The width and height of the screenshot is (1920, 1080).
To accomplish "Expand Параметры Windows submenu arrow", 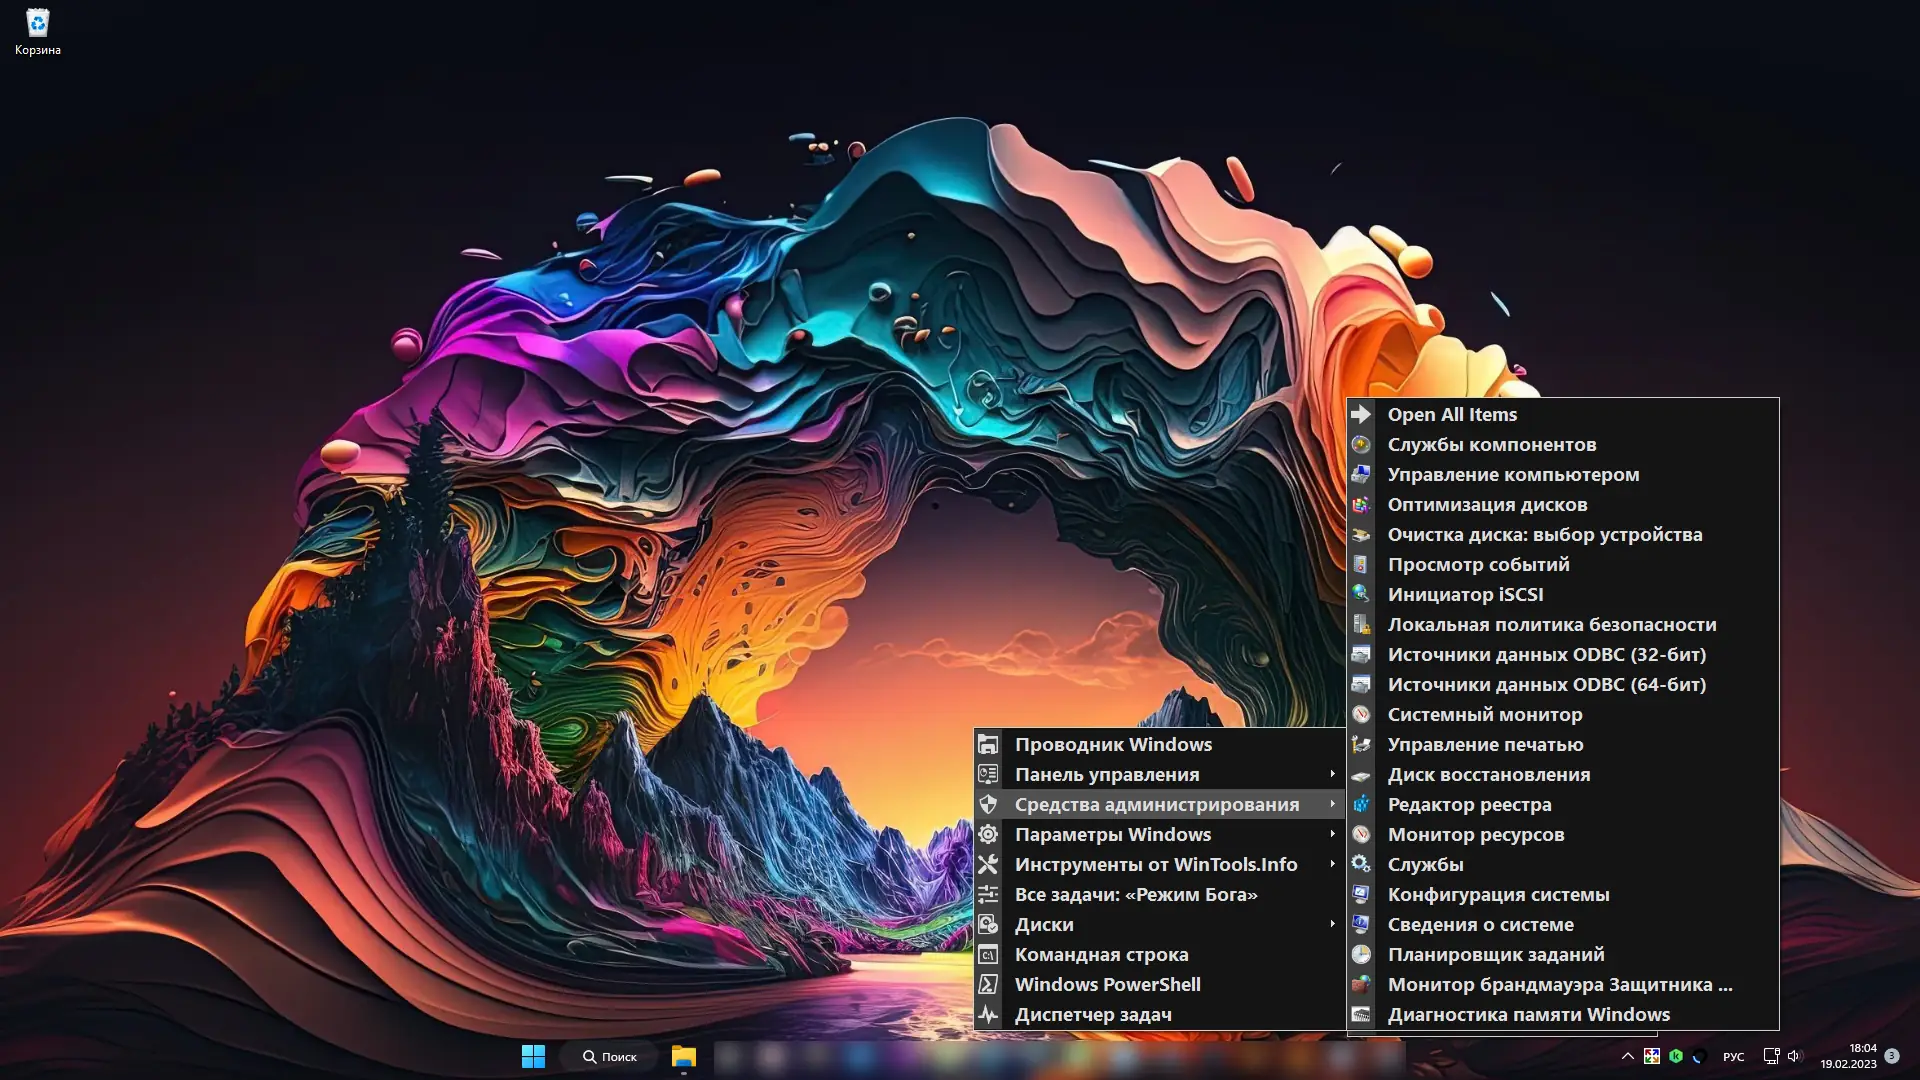I will pyautogui.click(x=1332, y=834).
